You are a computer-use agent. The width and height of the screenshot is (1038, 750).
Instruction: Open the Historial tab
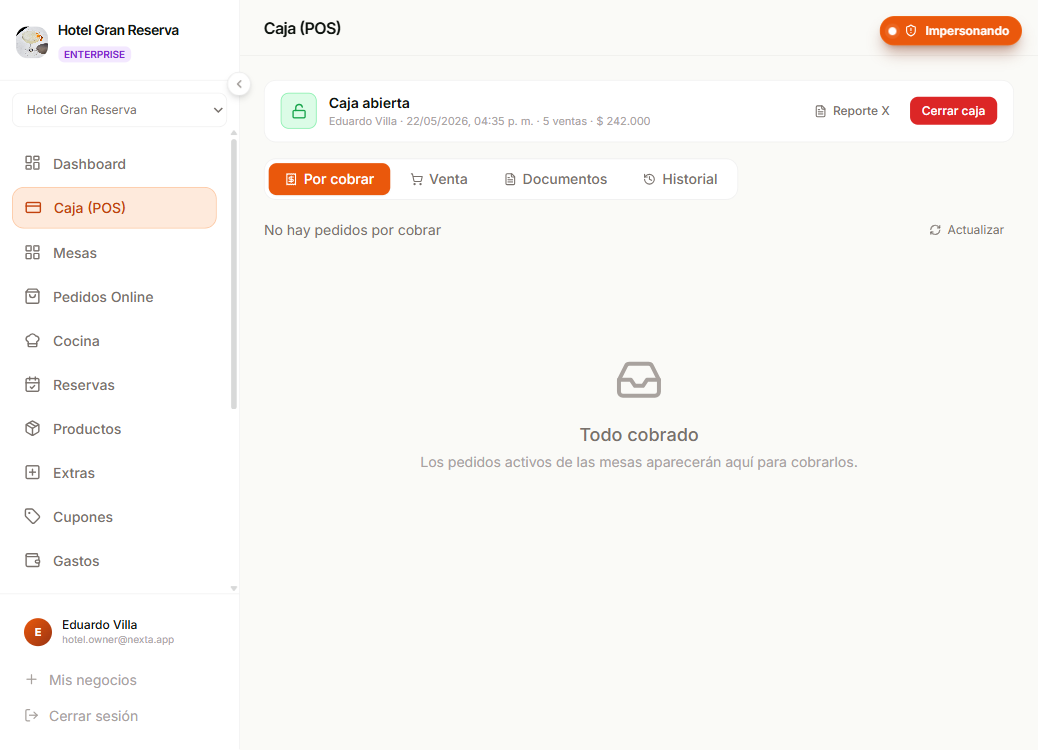680,179
